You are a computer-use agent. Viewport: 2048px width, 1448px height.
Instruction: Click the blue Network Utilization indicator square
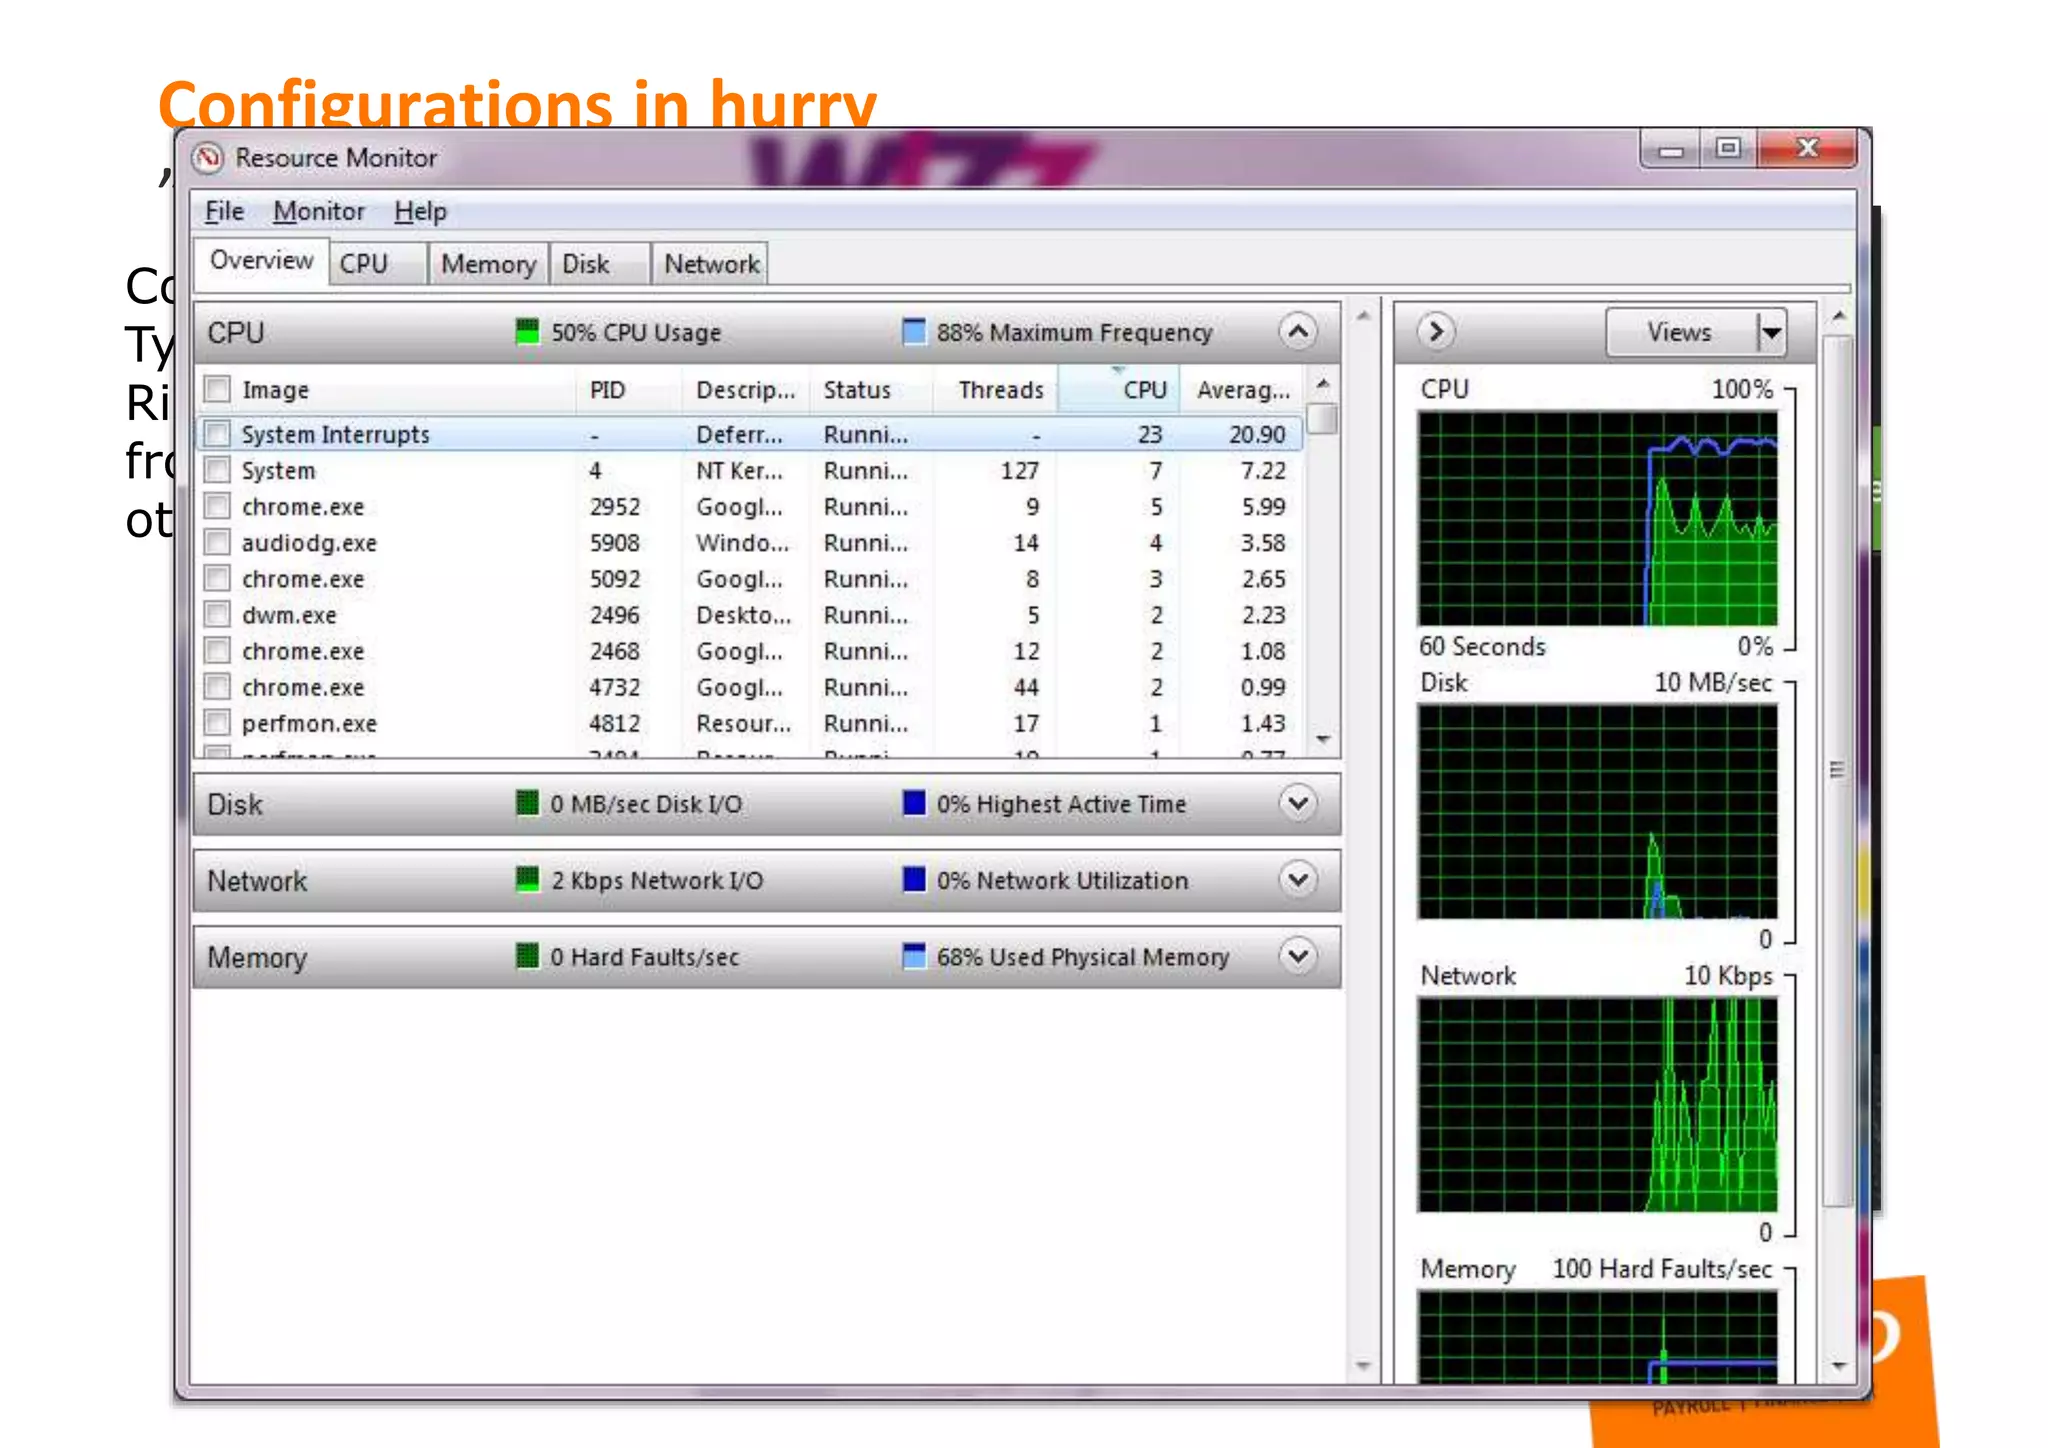pyautogui.click(x=913, y=880)
